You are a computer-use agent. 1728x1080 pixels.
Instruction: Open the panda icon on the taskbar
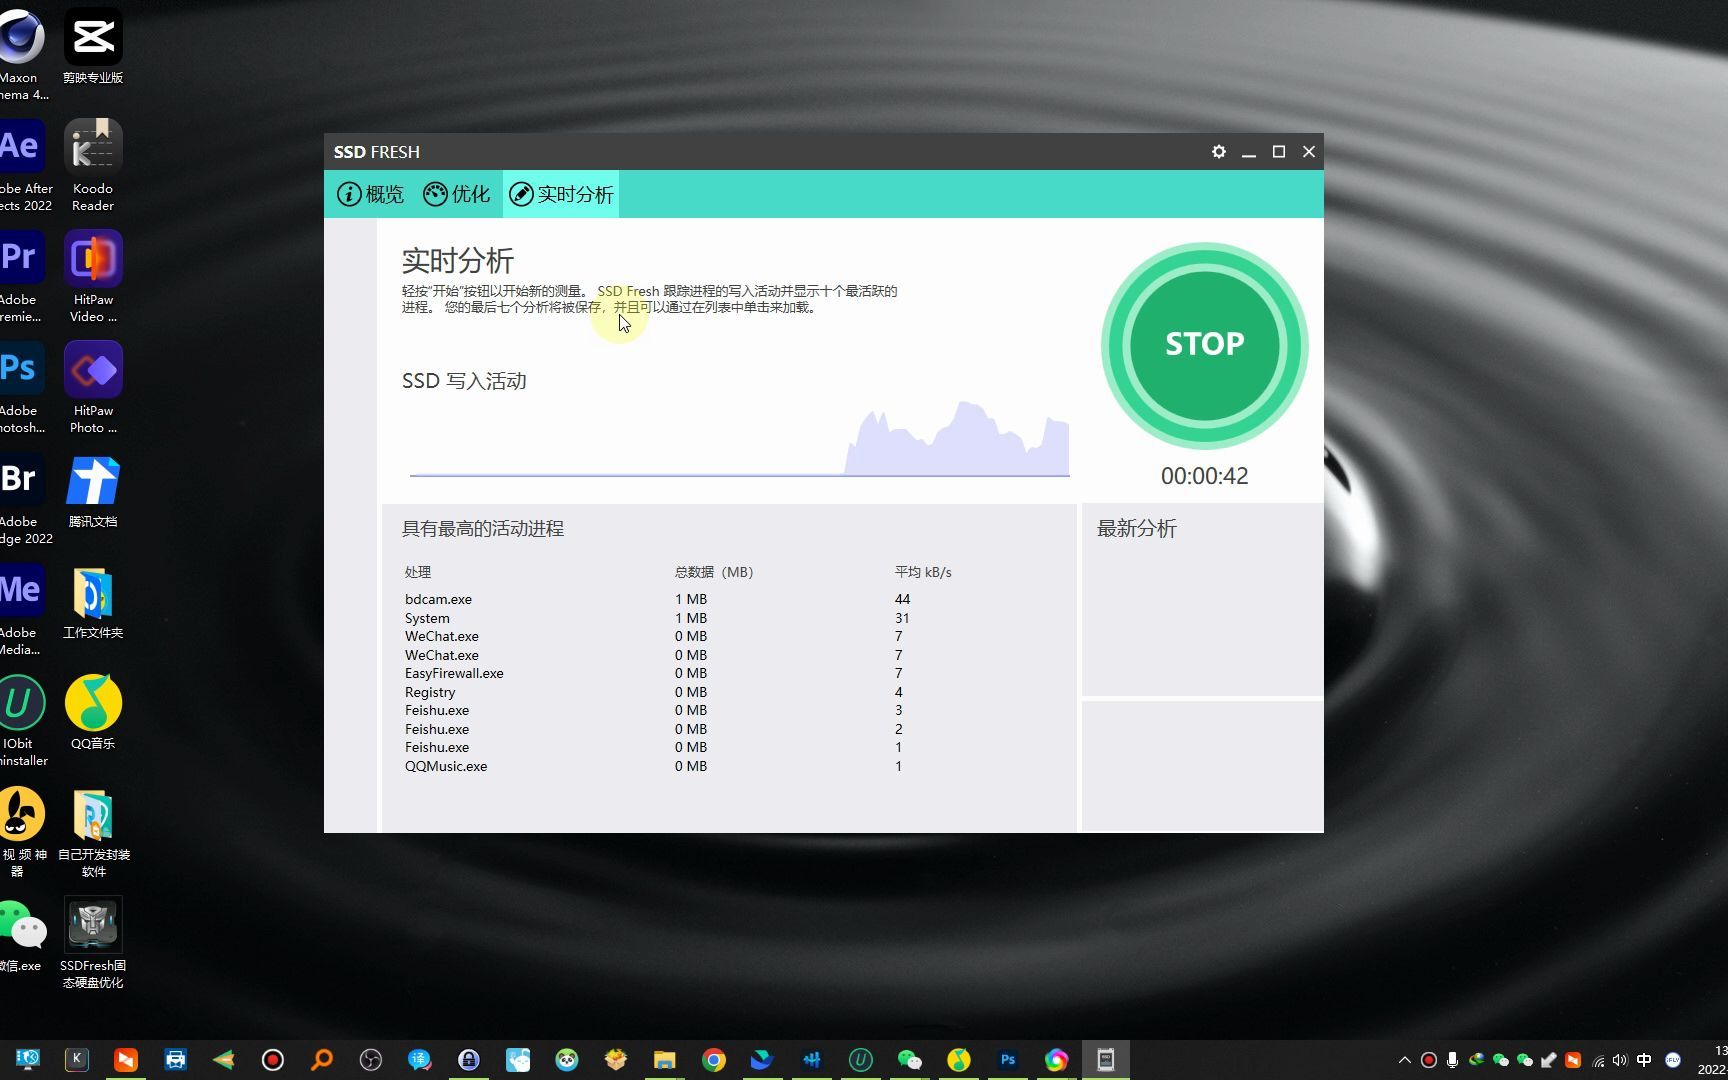pyautogui.click(x=567, y=1060)
